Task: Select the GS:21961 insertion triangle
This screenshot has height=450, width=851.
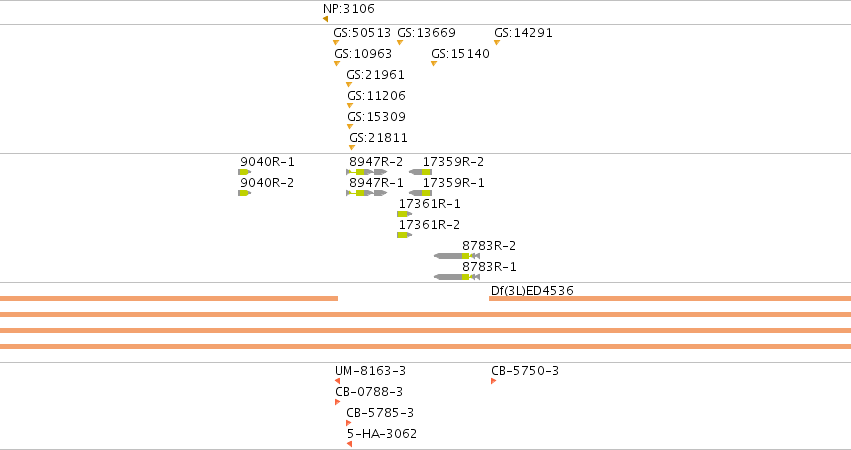Action: (349, 85)
